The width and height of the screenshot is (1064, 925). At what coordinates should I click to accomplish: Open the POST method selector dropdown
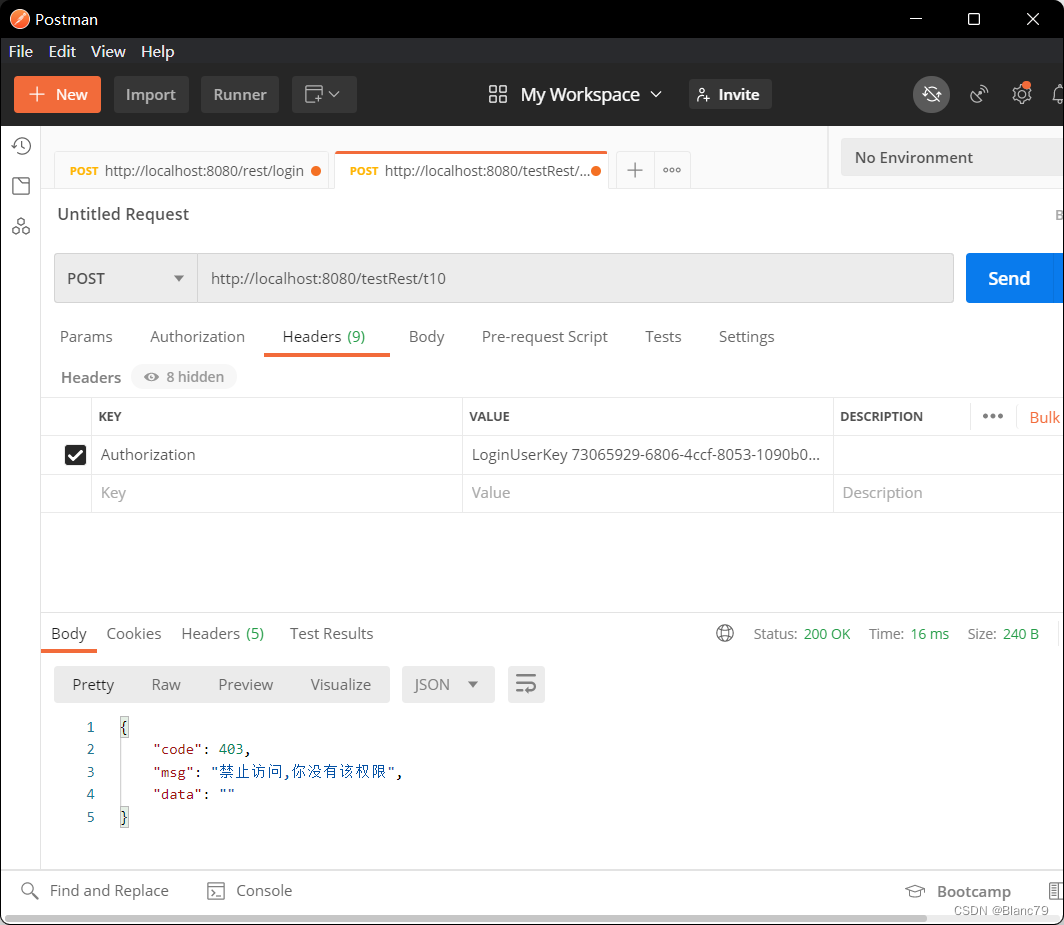click(x=125, y=278)
